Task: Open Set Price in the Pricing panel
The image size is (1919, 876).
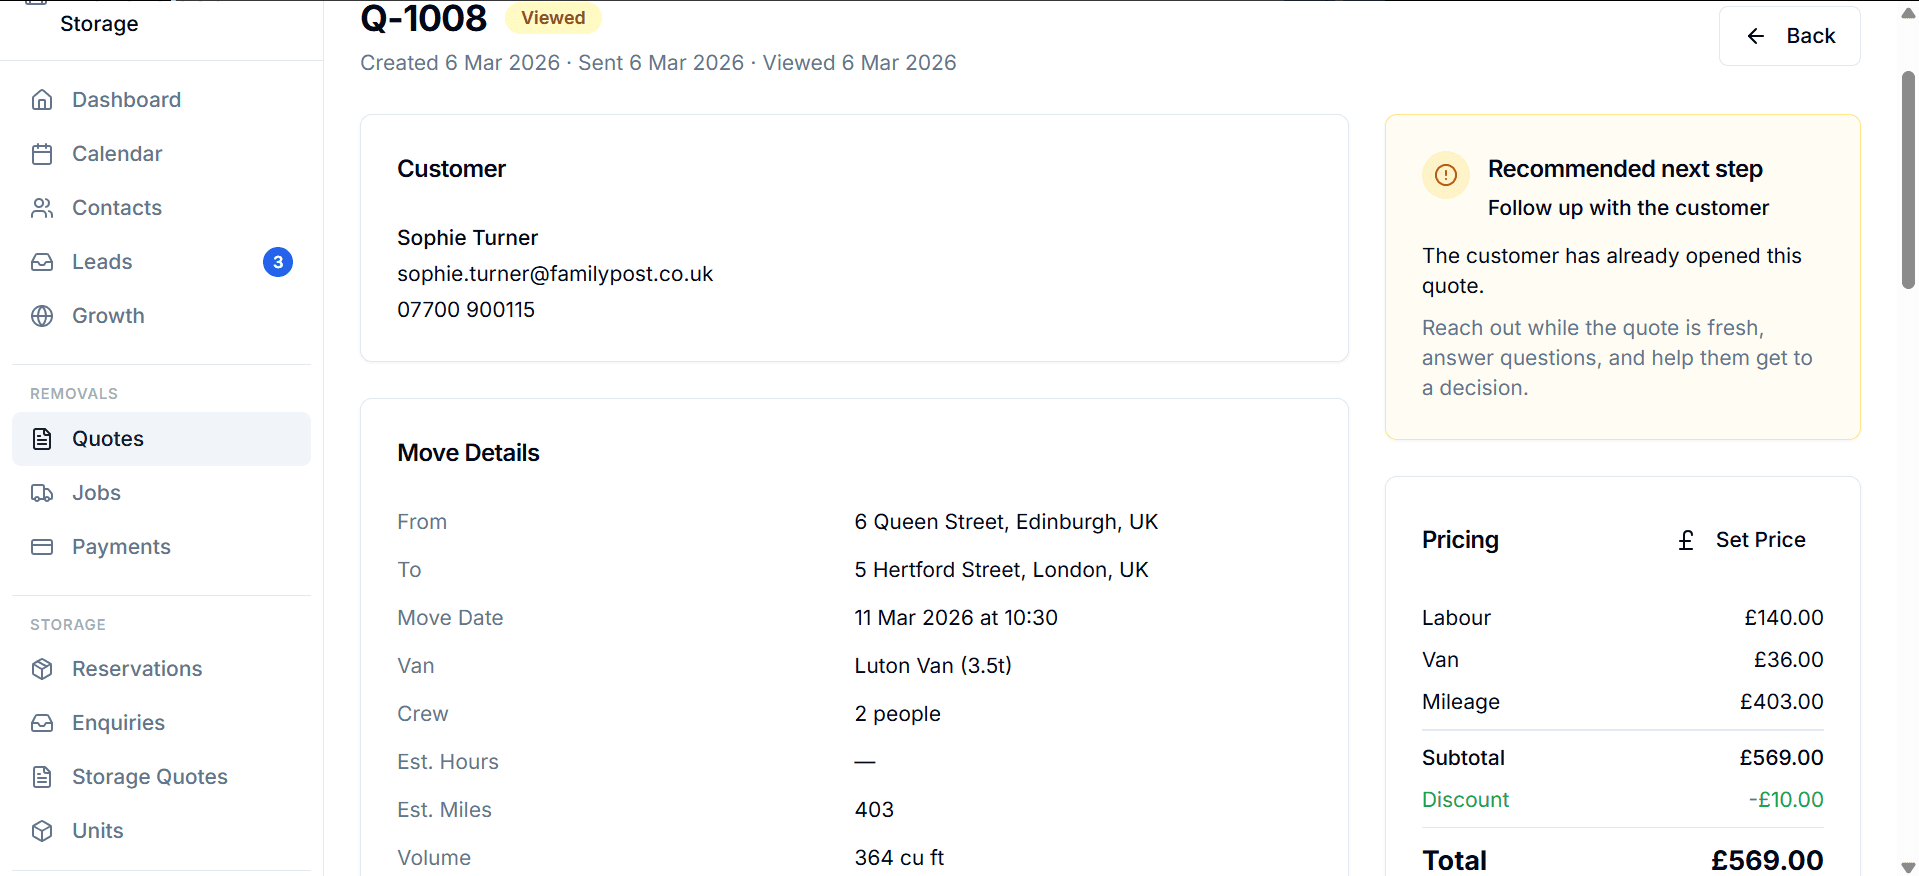Action: (1760, 539)
